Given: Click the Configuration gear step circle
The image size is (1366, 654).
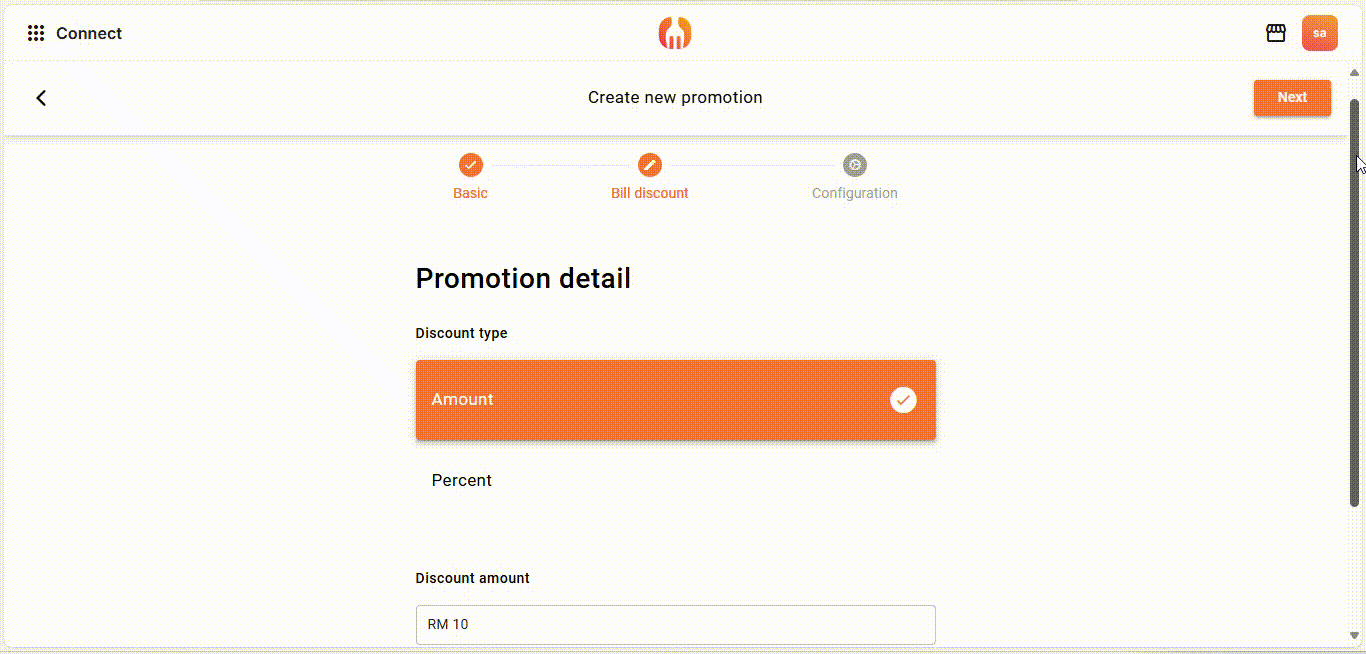Looking at the screenshot, I should click(x=854, y=165).
